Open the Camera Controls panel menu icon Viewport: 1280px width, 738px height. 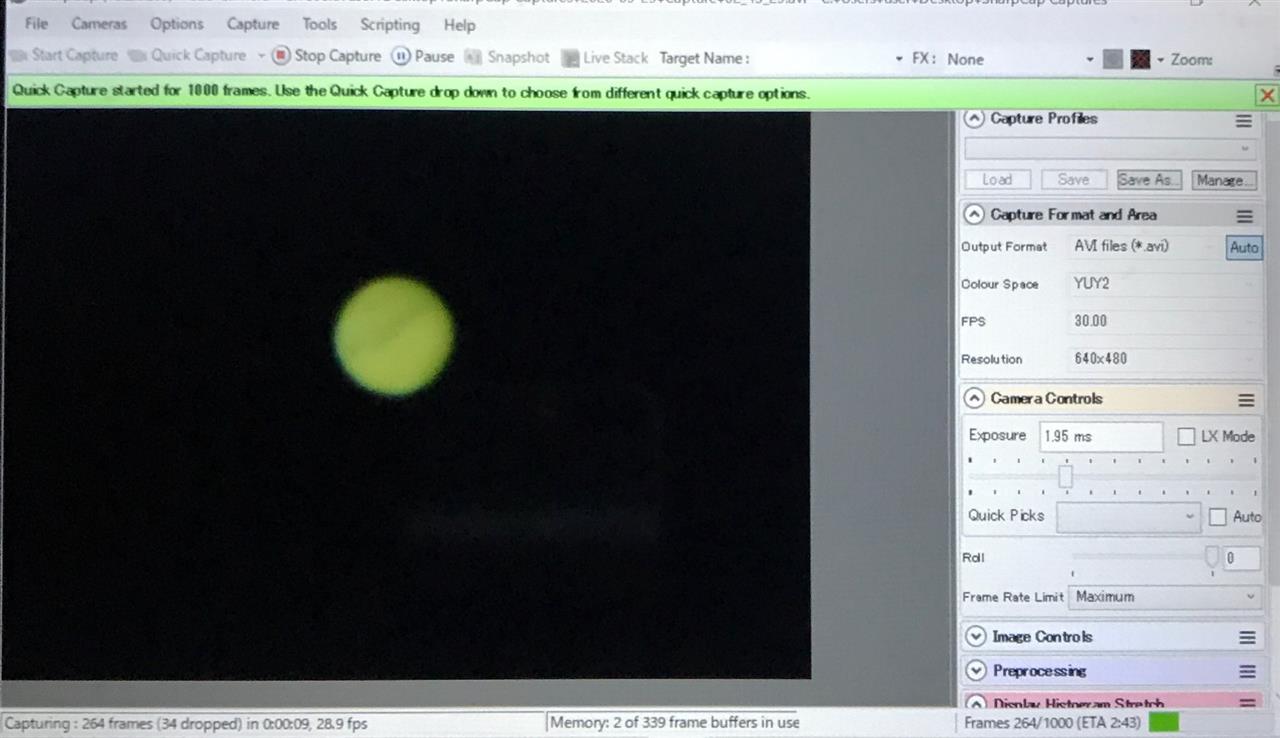1246,400
